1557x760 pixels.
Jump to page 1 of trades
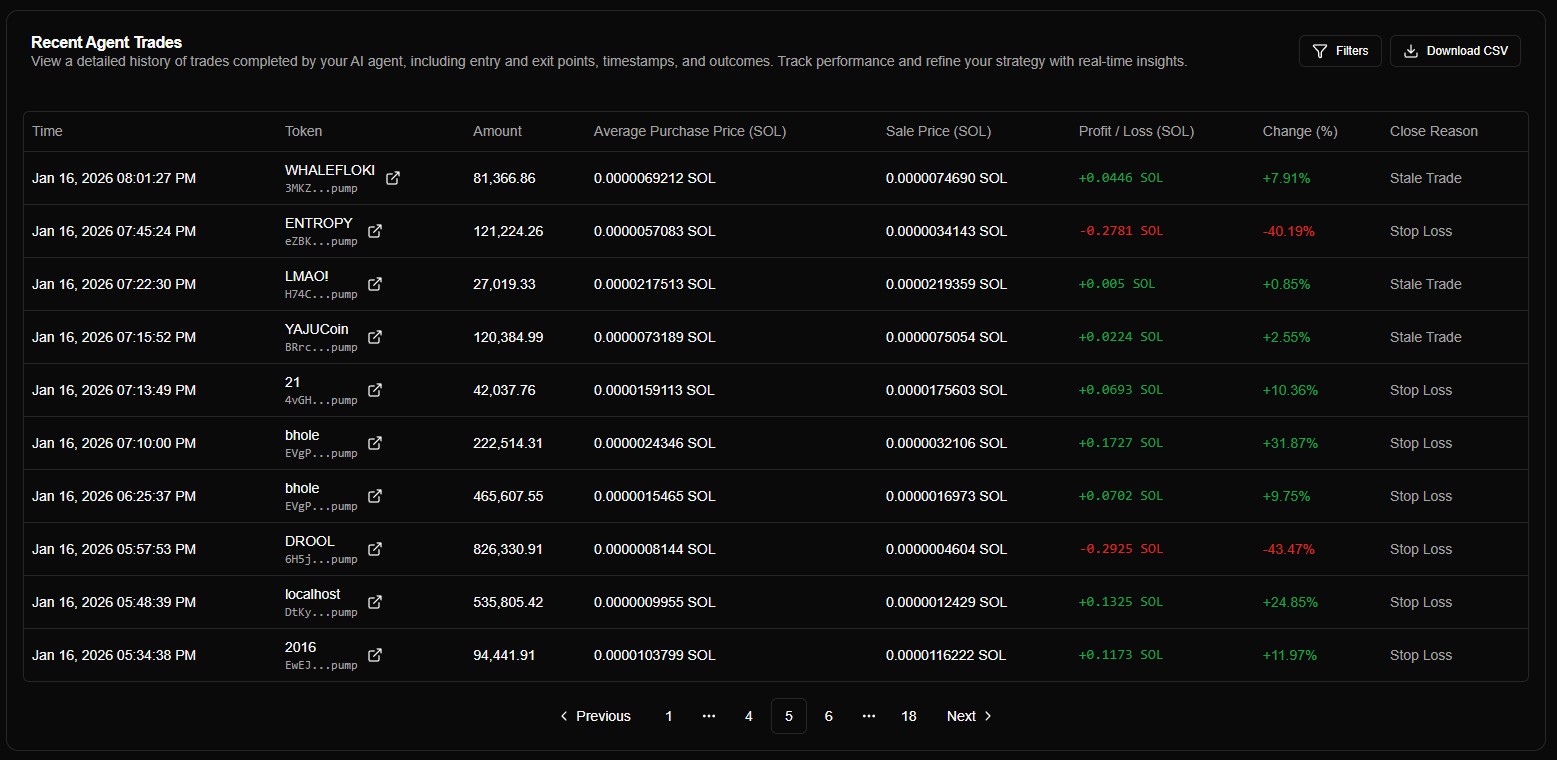[x=669, y=716]
